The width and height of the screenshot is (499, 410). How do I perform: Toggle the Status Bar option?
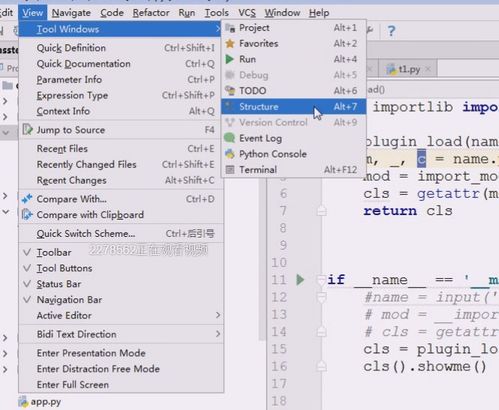pos(121,284)
